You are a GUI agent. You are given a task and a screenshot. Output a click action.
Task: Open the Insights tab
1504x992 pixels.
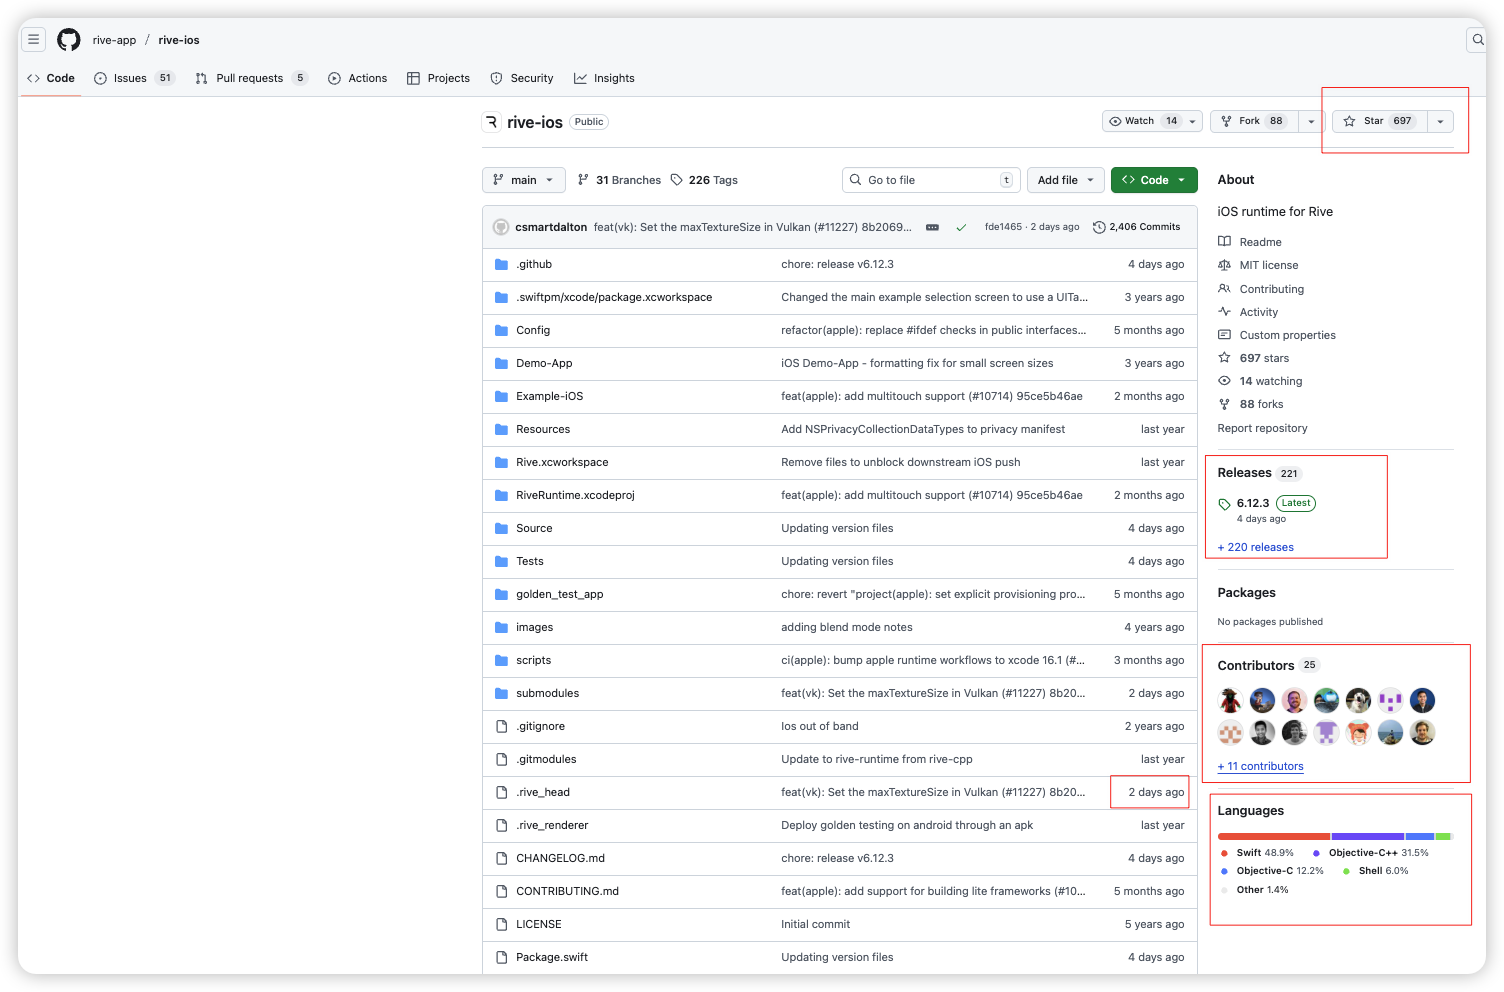coord(604,78)
